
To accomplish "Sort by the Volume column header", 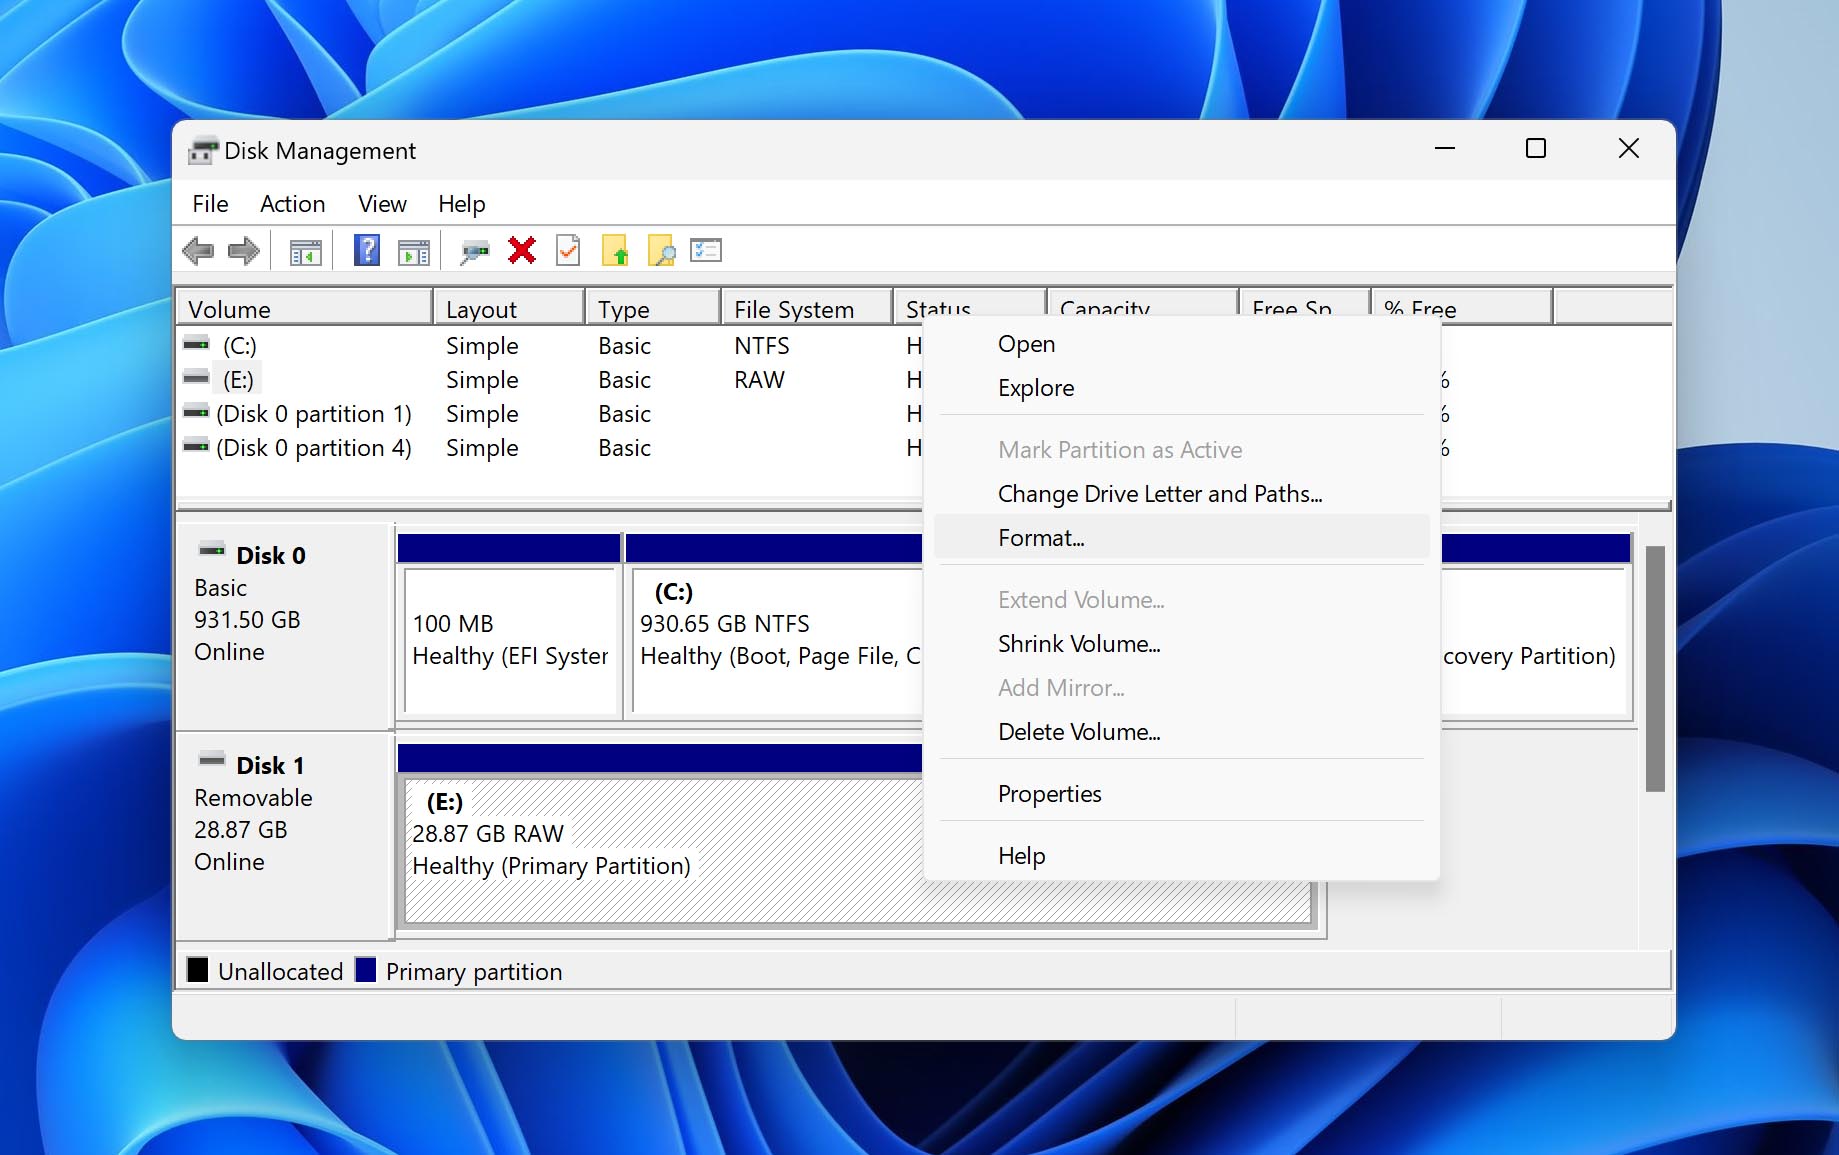I will tap(304, 308).
